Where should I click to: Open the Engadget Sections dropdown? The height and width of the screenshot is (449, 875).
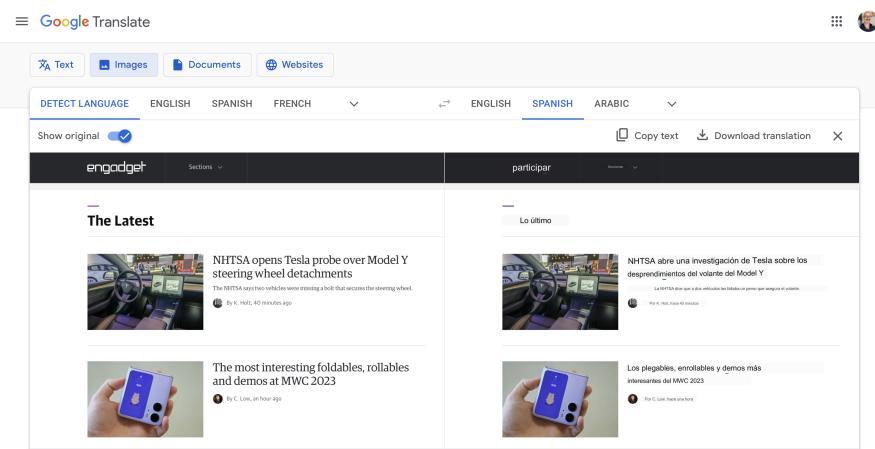click(206, 167)
